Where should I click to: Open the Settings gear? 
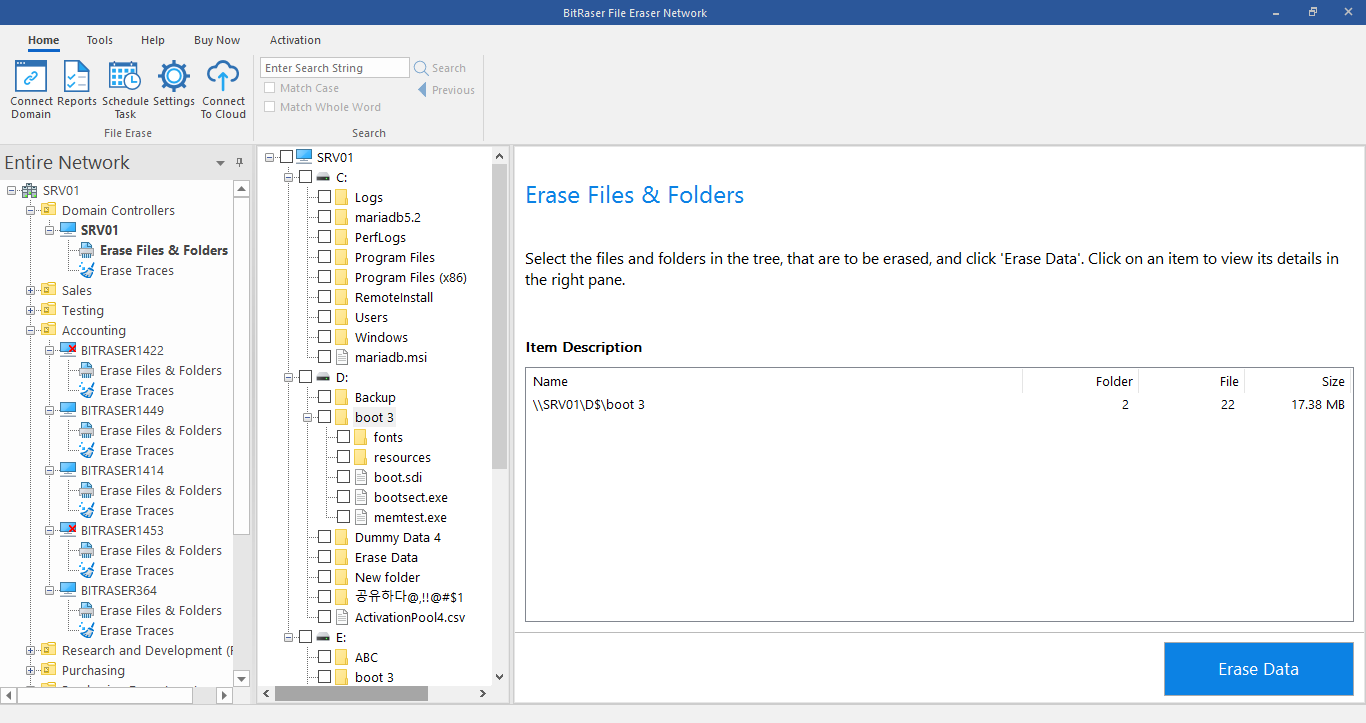click(x=174, y=76)
